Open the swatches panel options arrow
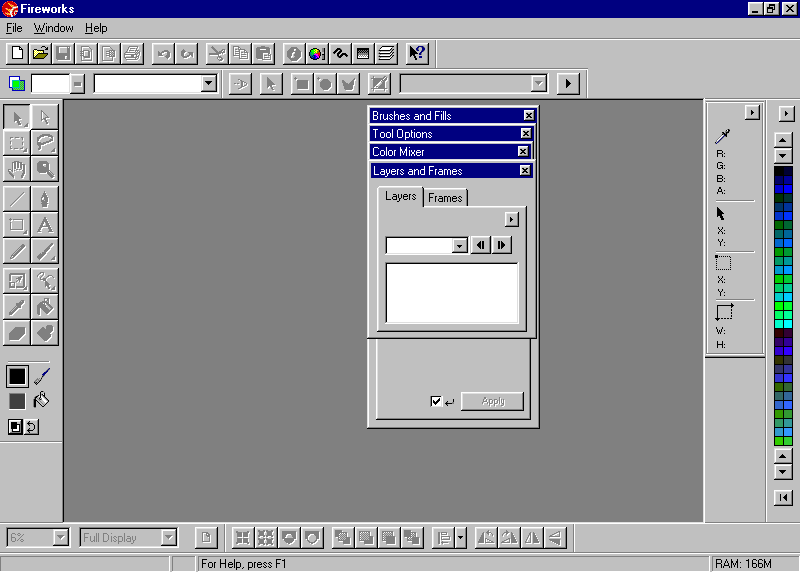Viewport: 800px width, 572px height. coord(786,114)
